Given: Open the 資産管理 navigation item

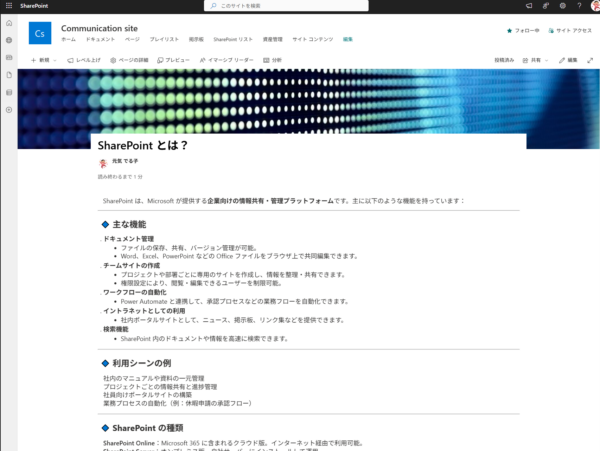Looking at the screenshot, I should click(x=272, y=39).
